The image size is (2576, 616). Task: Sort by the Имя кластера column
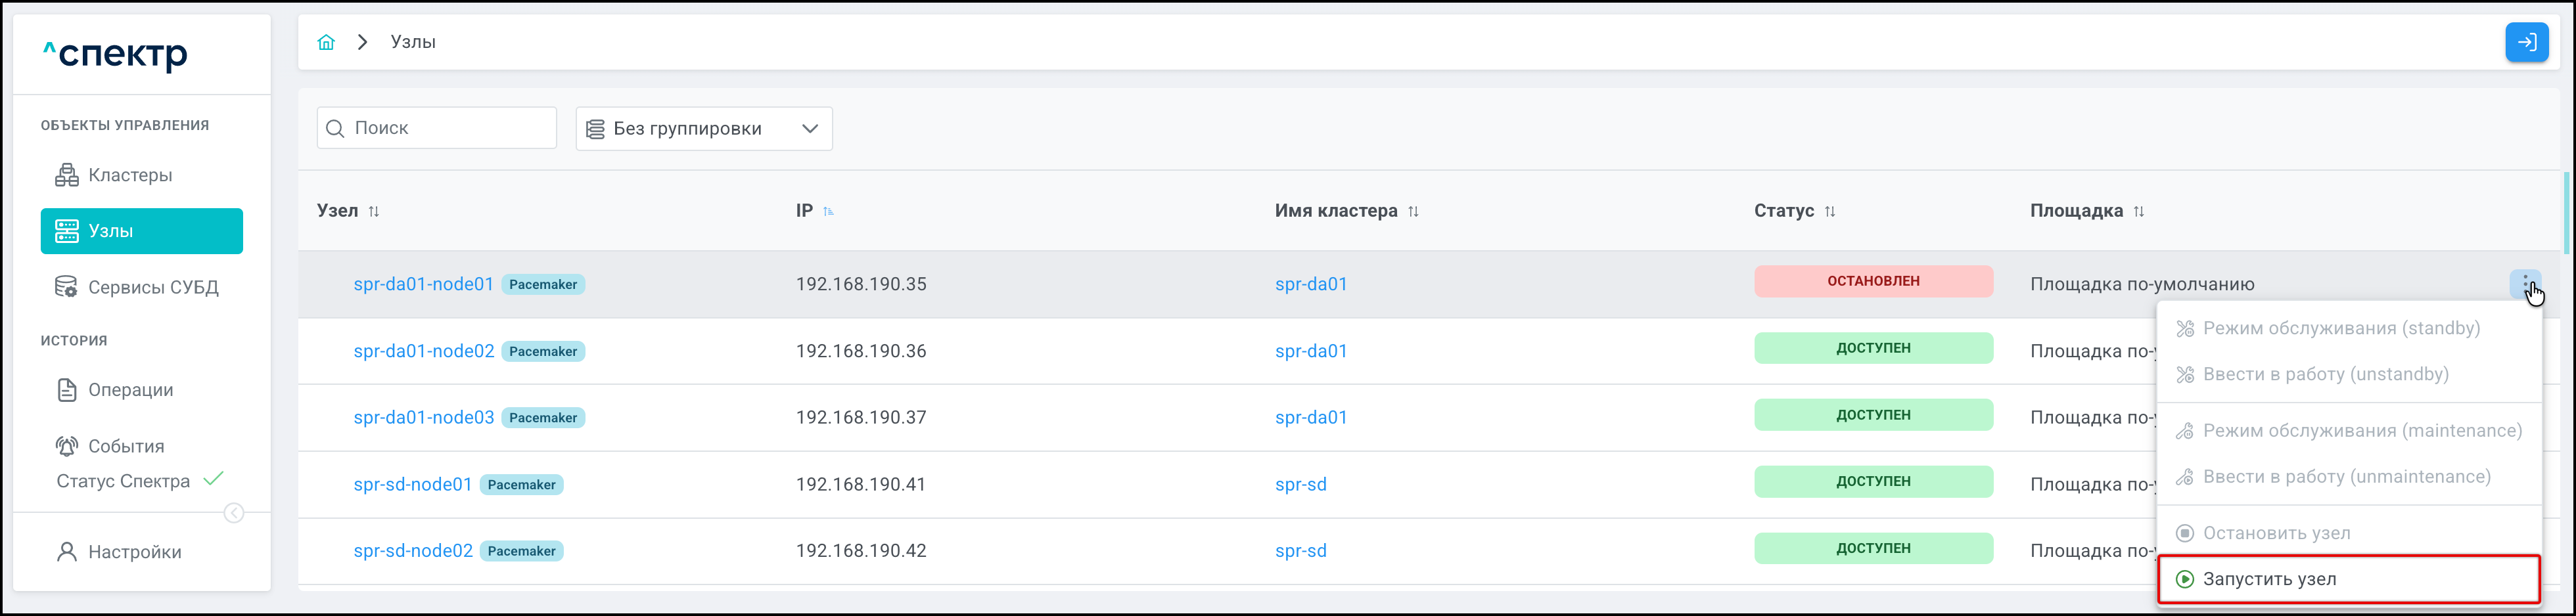coord(1413,211)
